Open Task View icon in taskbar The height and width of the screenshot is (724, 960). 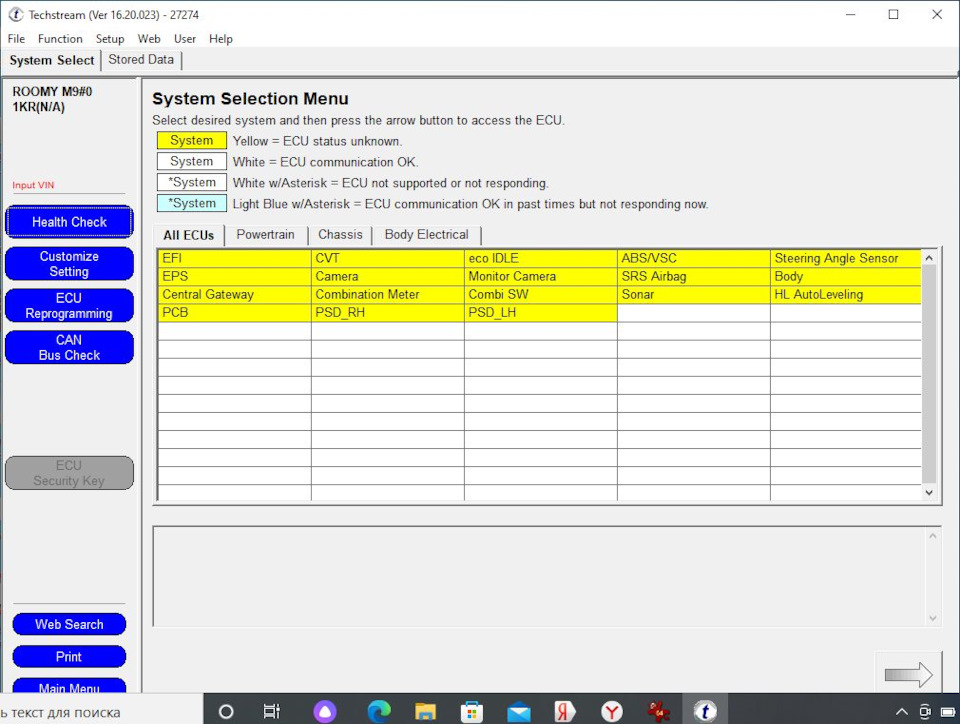(x=271, y=711)
